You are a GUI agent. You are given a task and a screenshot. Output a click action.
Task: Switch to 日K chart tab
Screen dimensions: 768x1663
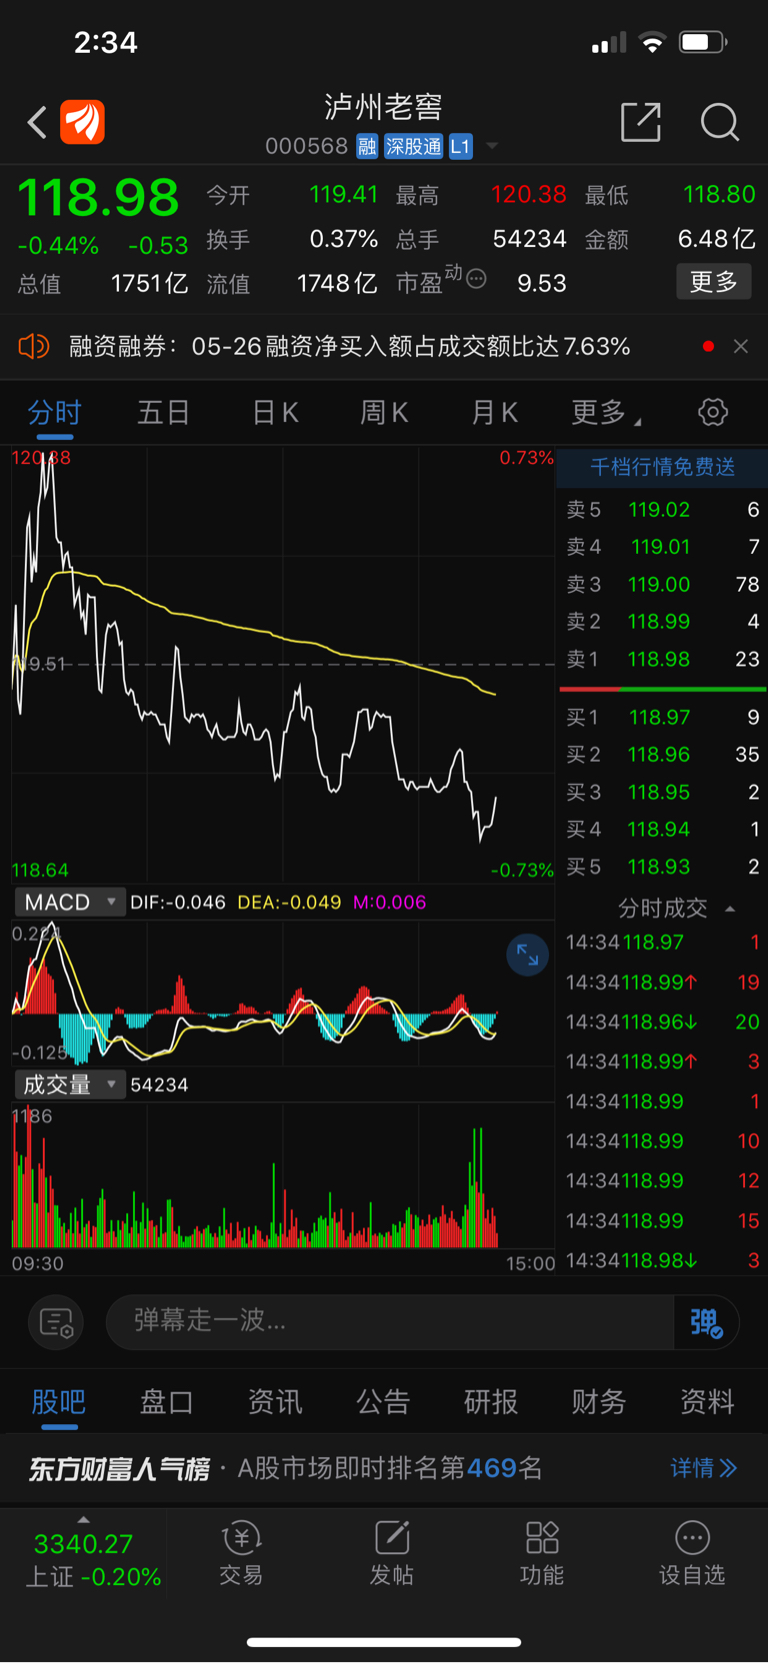coord(275,412)
